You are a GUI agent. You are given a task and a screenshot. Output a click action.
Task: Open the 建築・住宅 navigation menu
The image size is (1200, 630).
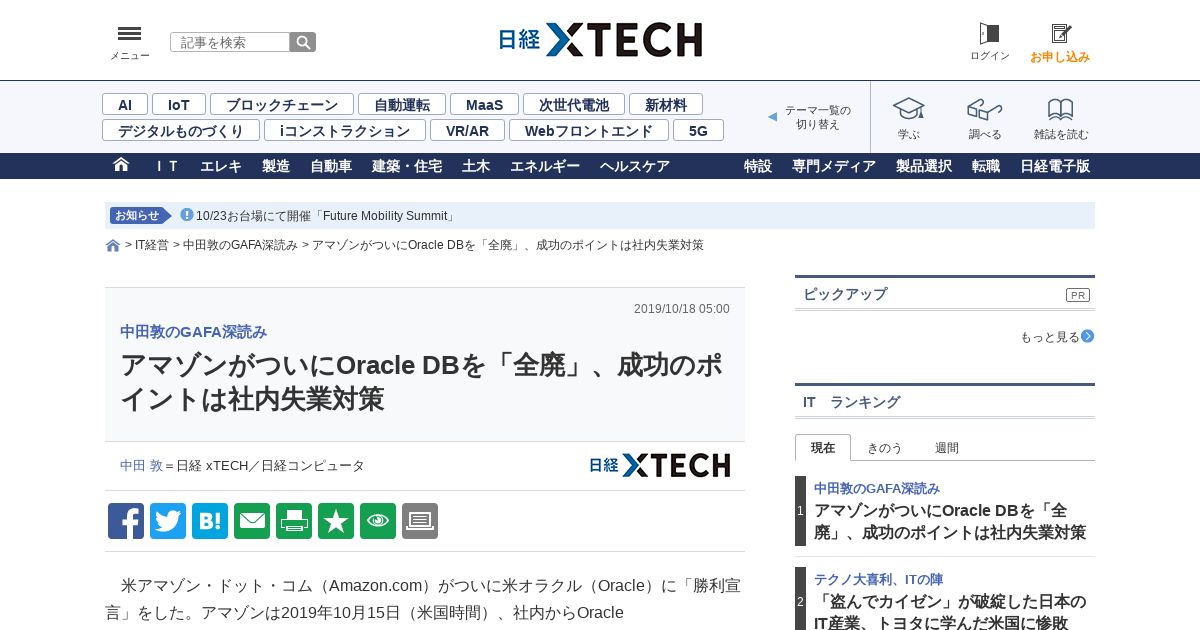(407, 166)
